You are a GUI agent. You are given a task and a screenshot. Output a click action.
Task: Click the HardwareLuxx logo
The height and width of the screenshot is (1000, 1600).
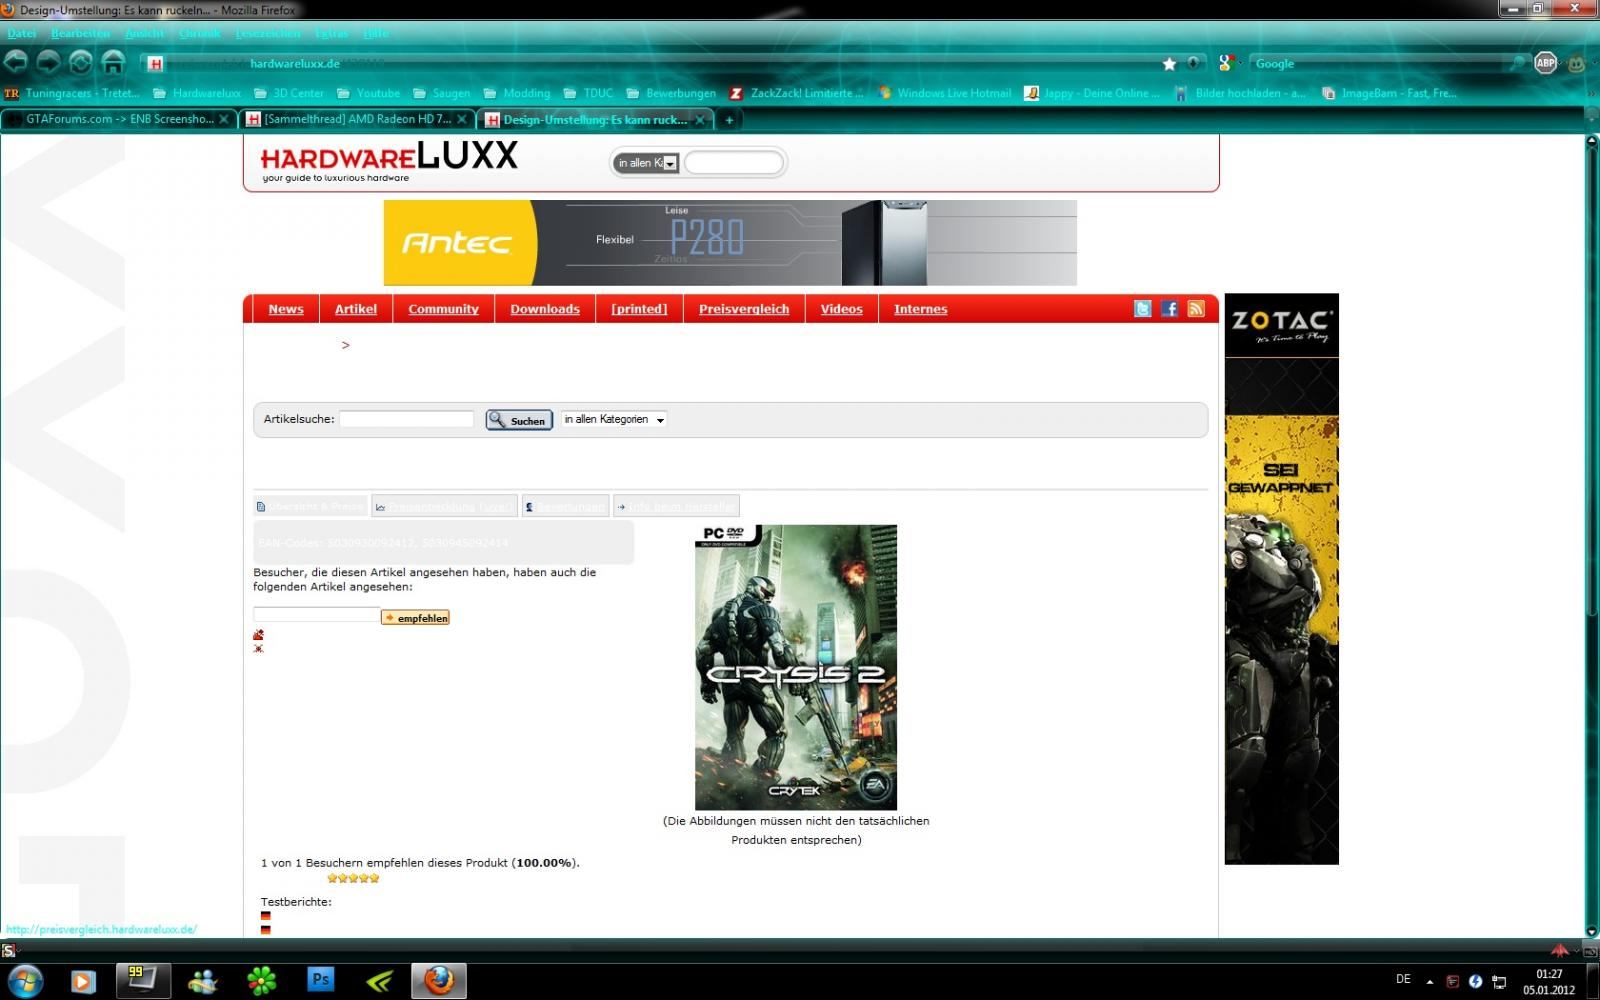pyautogui.click(x=389, y=160)
